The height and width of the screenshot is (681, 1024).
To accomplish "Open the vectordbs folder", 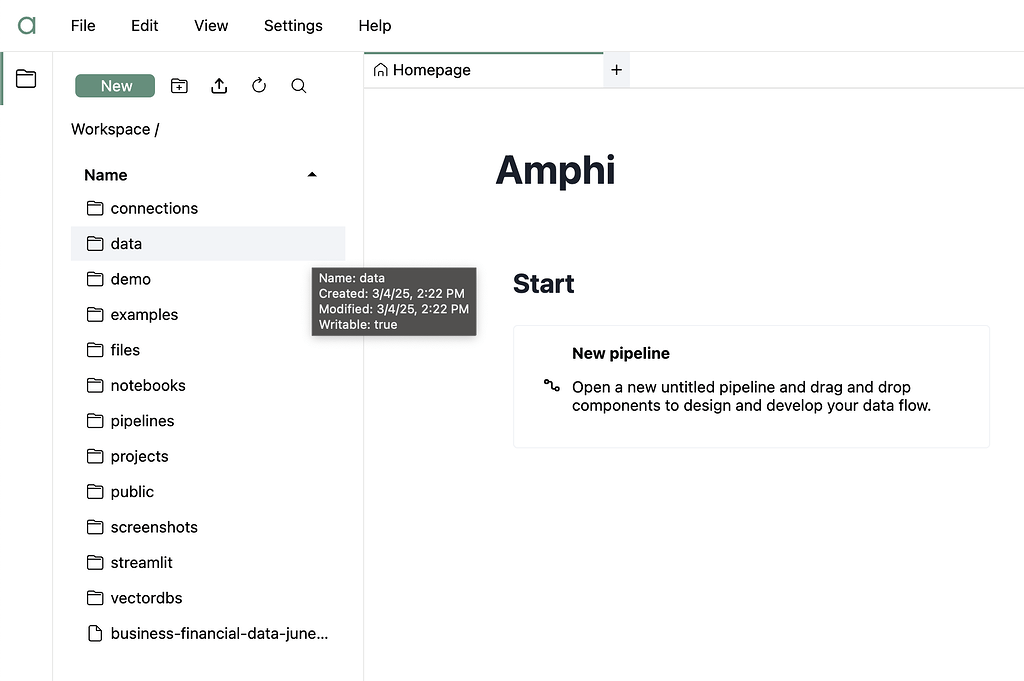I will [x=146, y=597].
